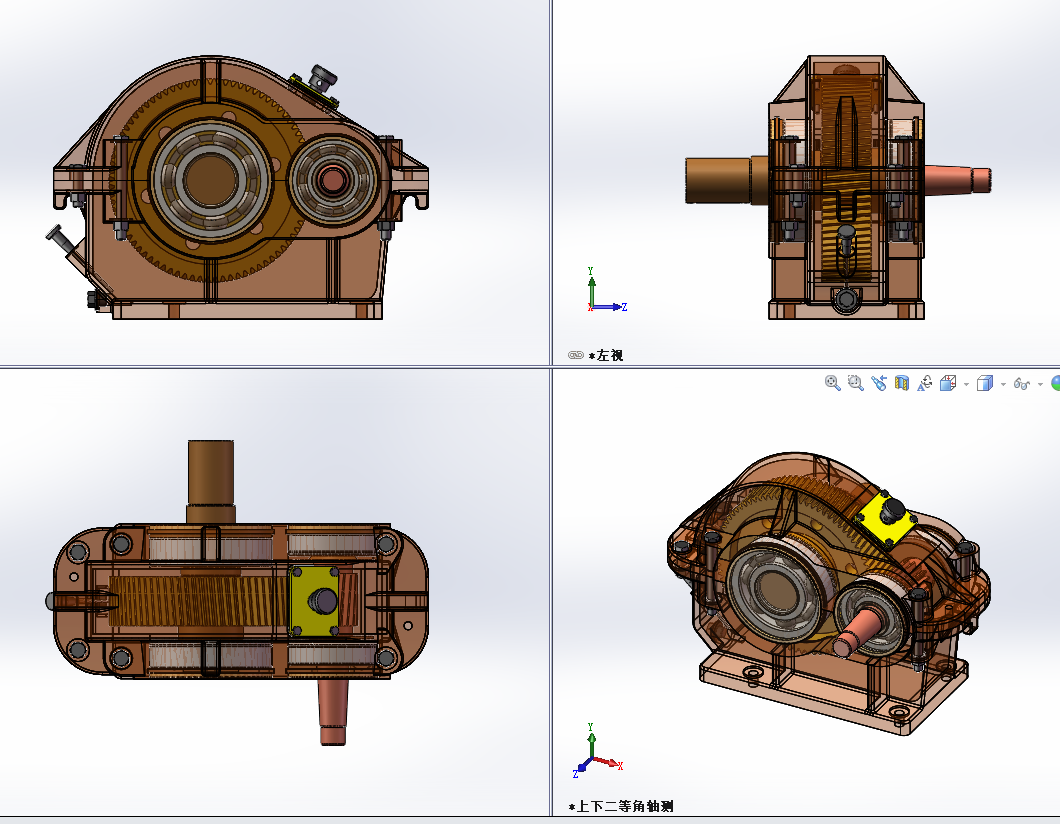Select the brown vertical shaft in top view
This screenshot has height=824, width=1060.
(x=210, y=481)
